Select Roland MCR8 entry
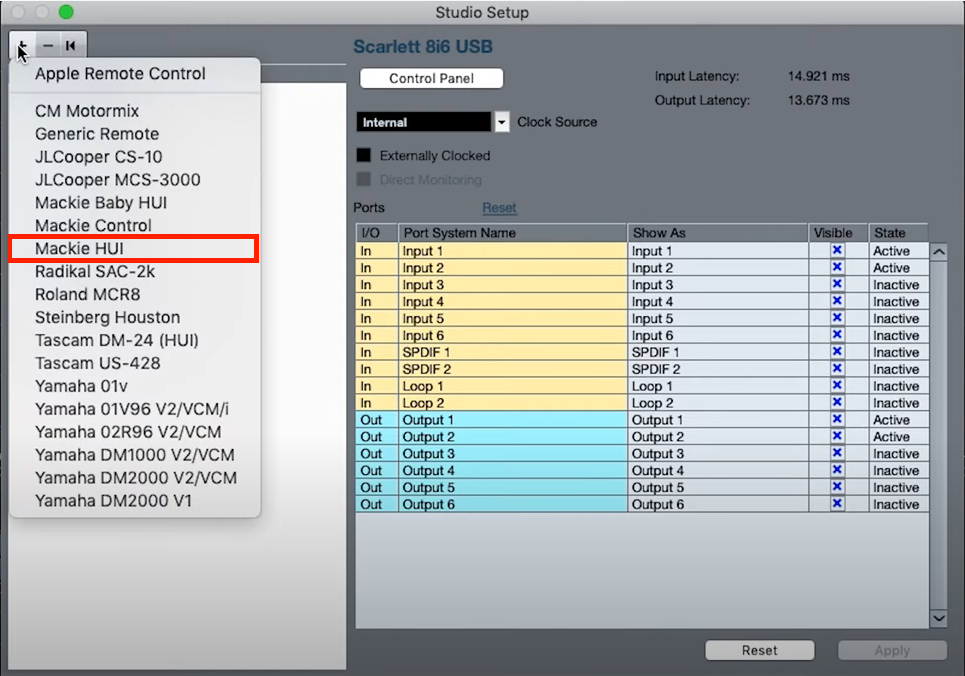This screenshot has width=965, height=676. (x=87, y=294)
